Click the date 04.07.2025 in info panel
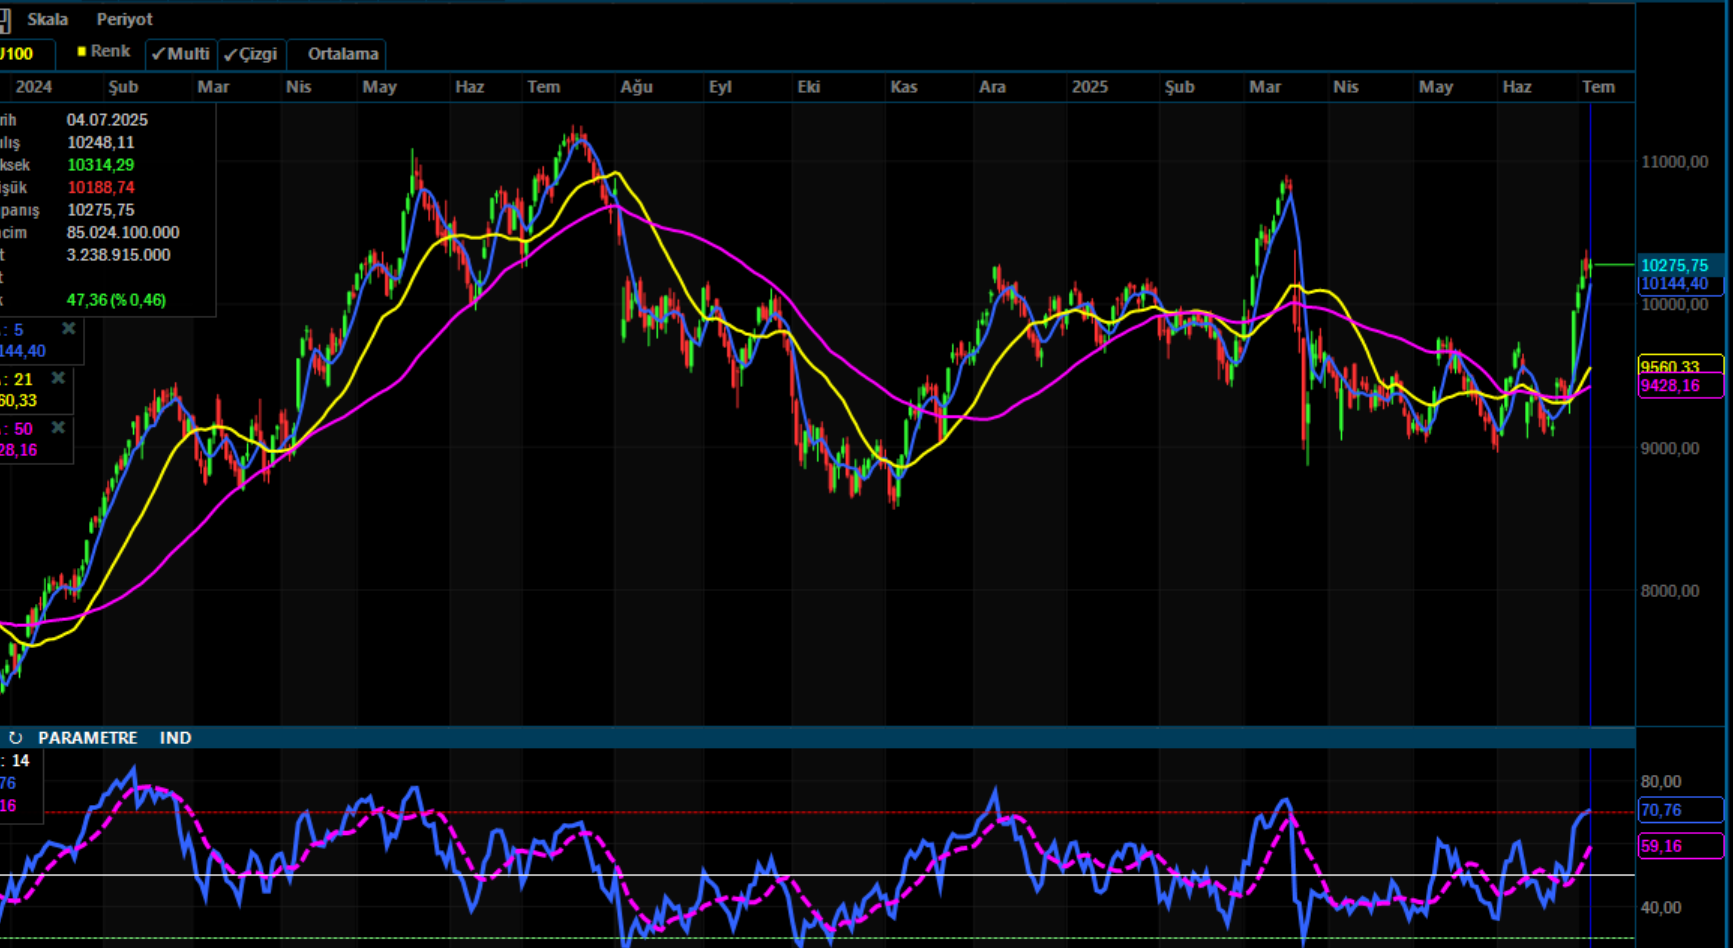This screenshot has width=1733, height=948. click(x=107, y=120)
